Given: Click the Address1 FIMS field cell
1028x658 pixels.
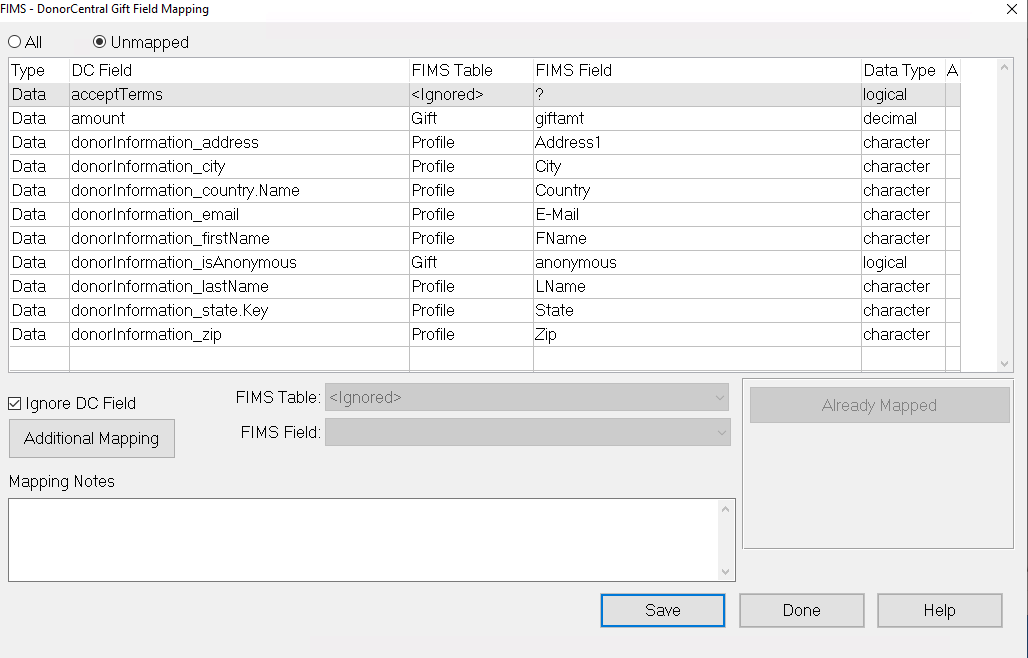Looking at the screenshot, I should (x=697, y=142).
